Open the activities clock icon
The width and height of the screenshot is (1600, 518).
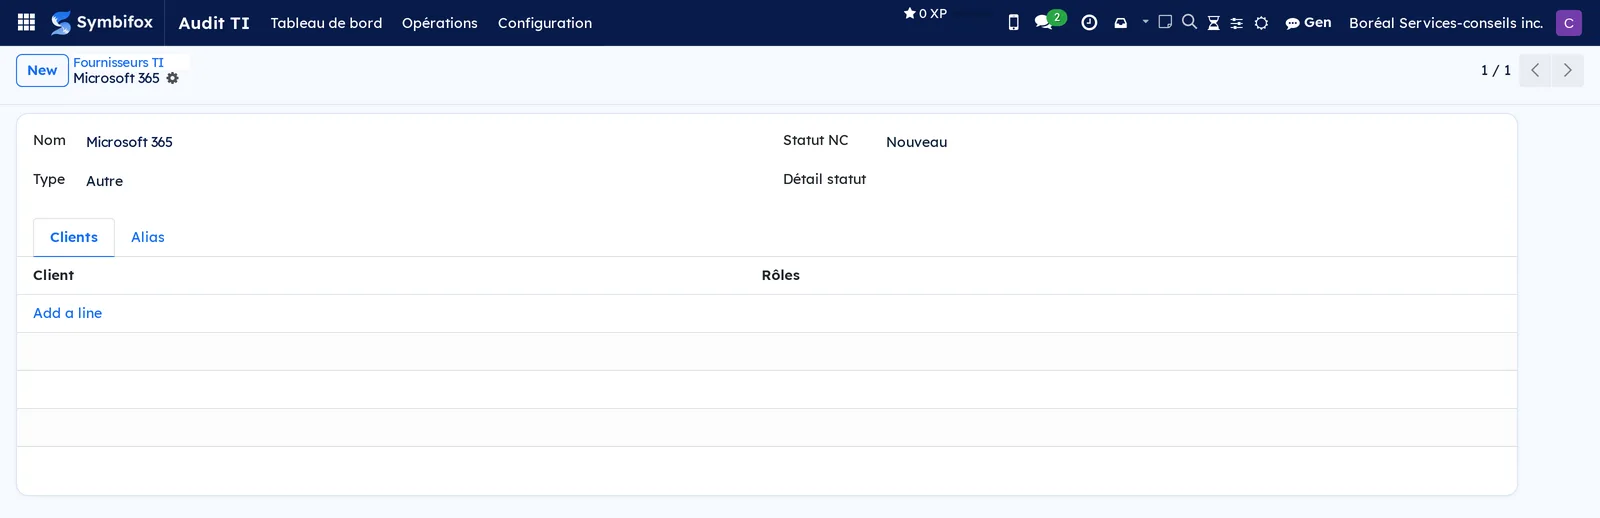(1089, 22)
